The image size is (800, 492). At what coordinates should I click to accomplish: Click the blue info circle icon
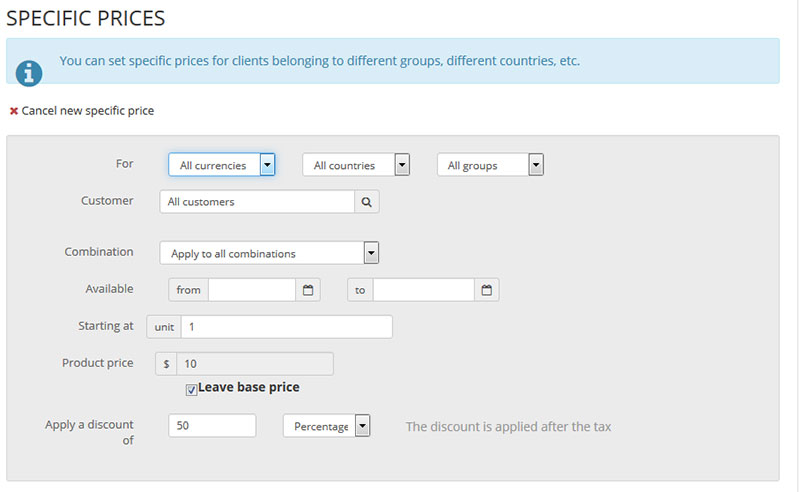(30, 73)
